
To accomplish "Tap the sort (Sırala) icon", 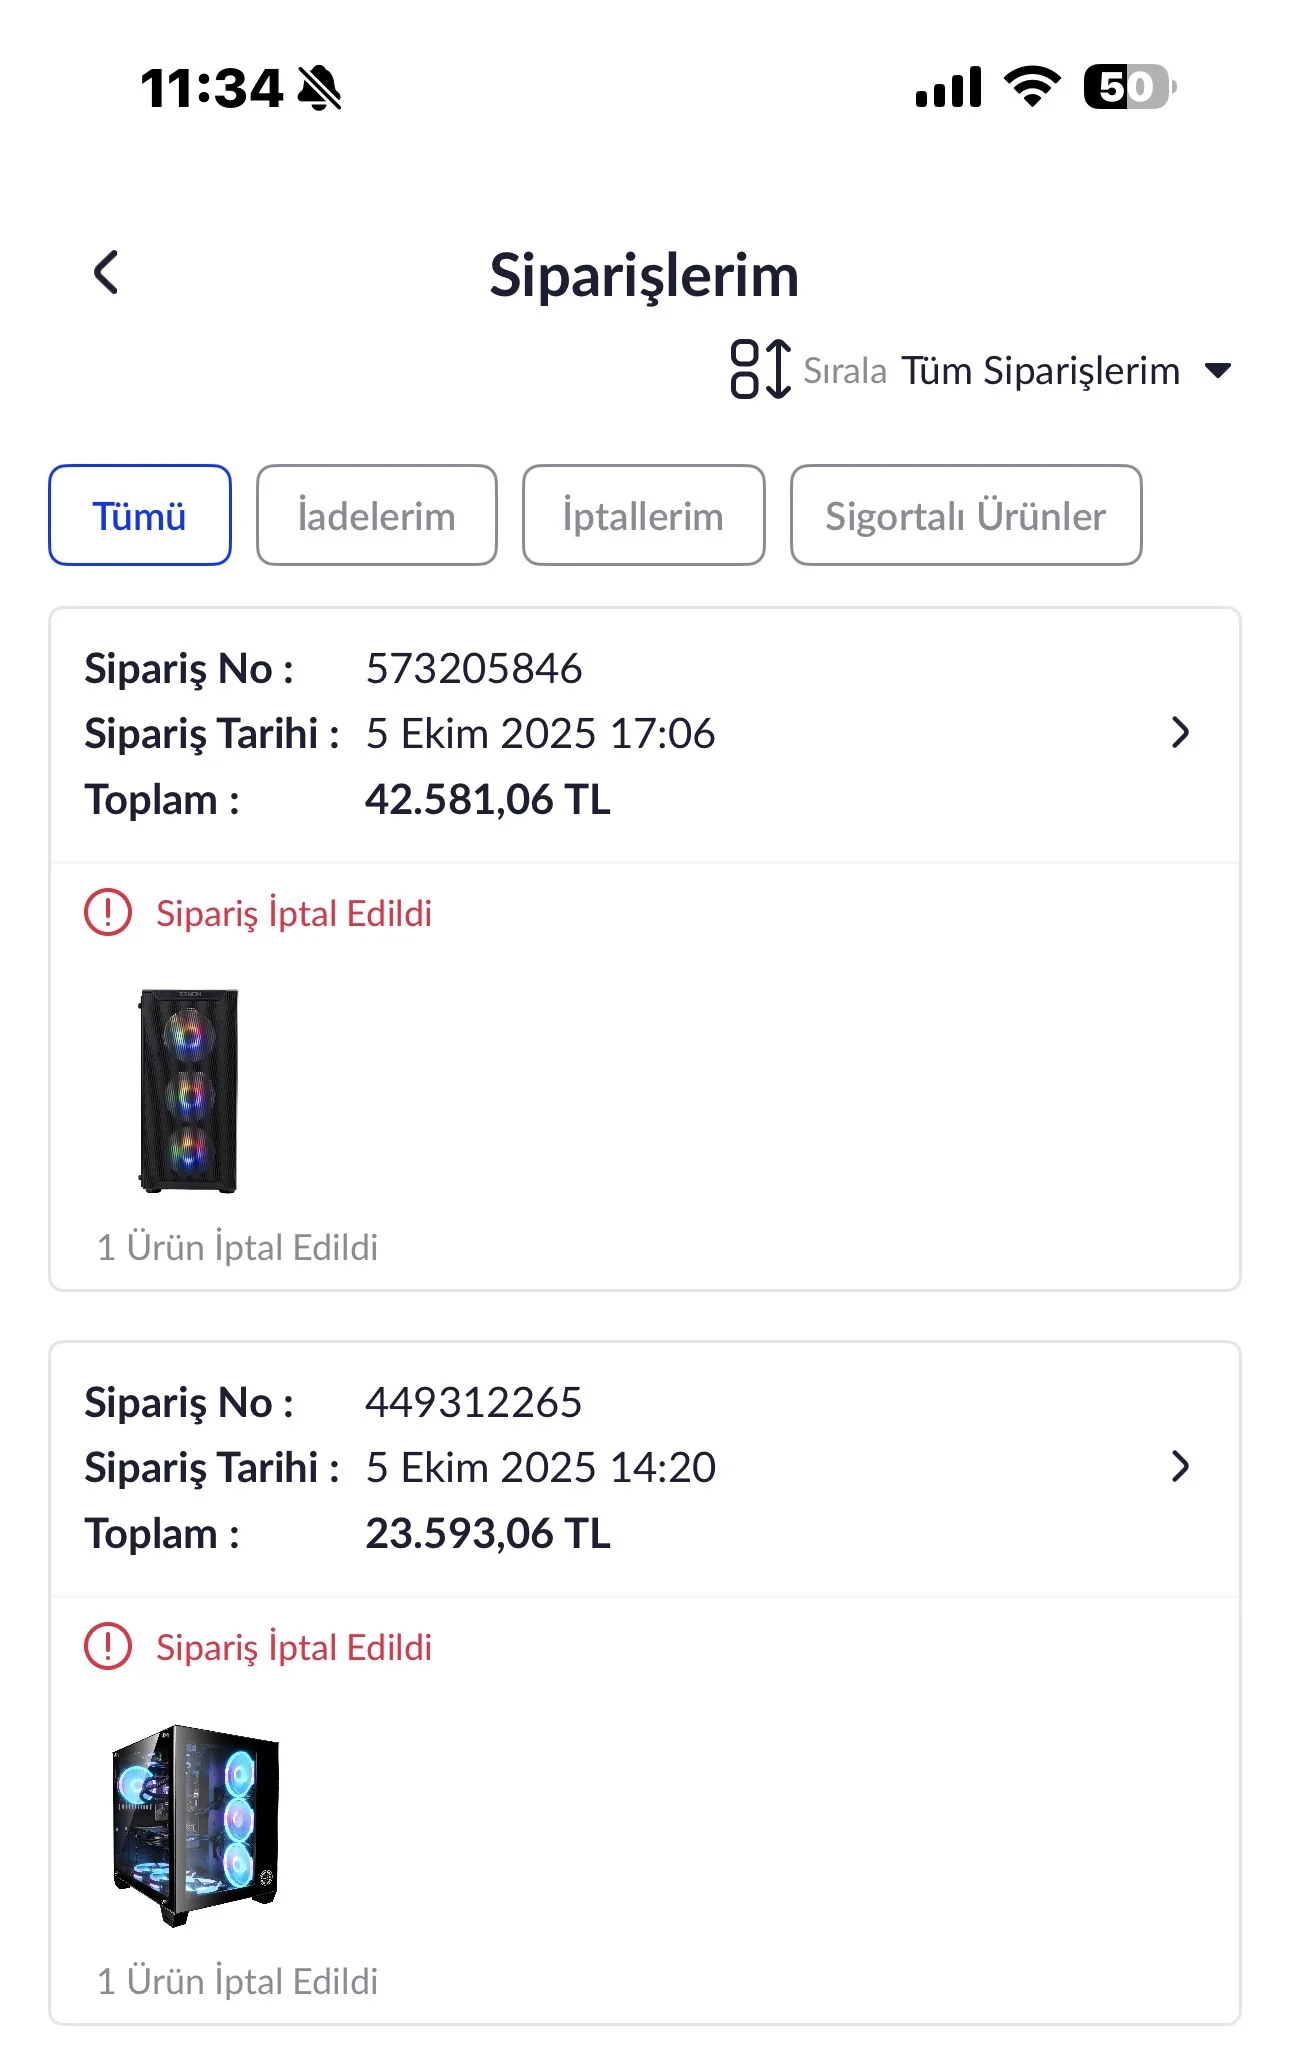I will [760, 370].
